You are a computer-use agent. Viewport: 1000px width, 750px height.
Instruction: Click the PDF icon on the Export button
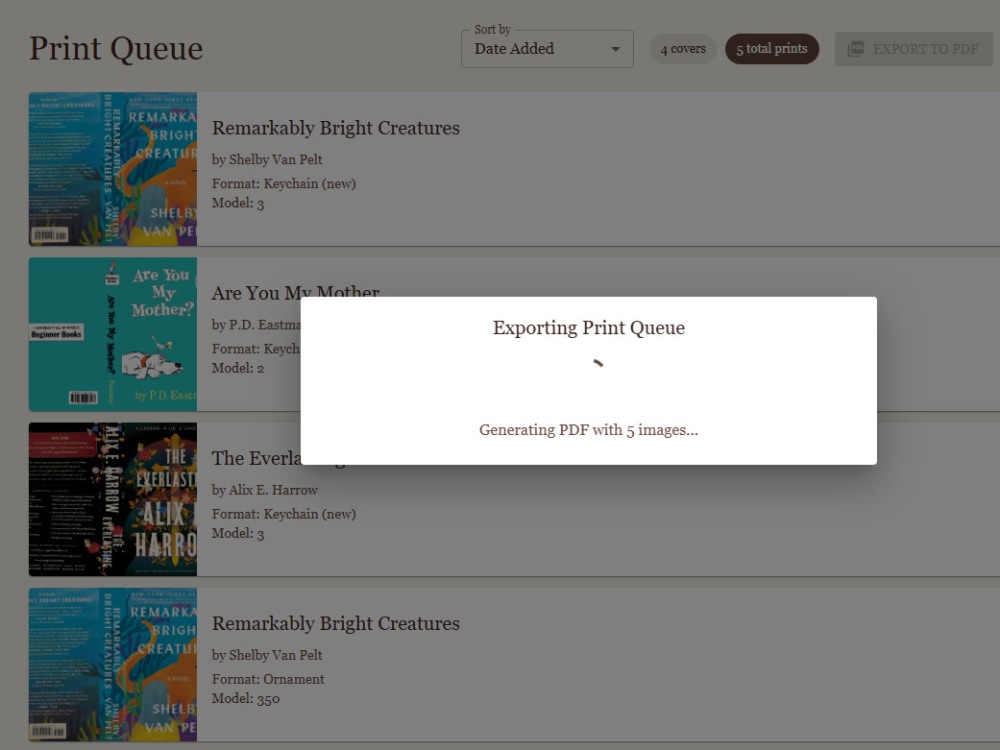click(x=855, y=49)
